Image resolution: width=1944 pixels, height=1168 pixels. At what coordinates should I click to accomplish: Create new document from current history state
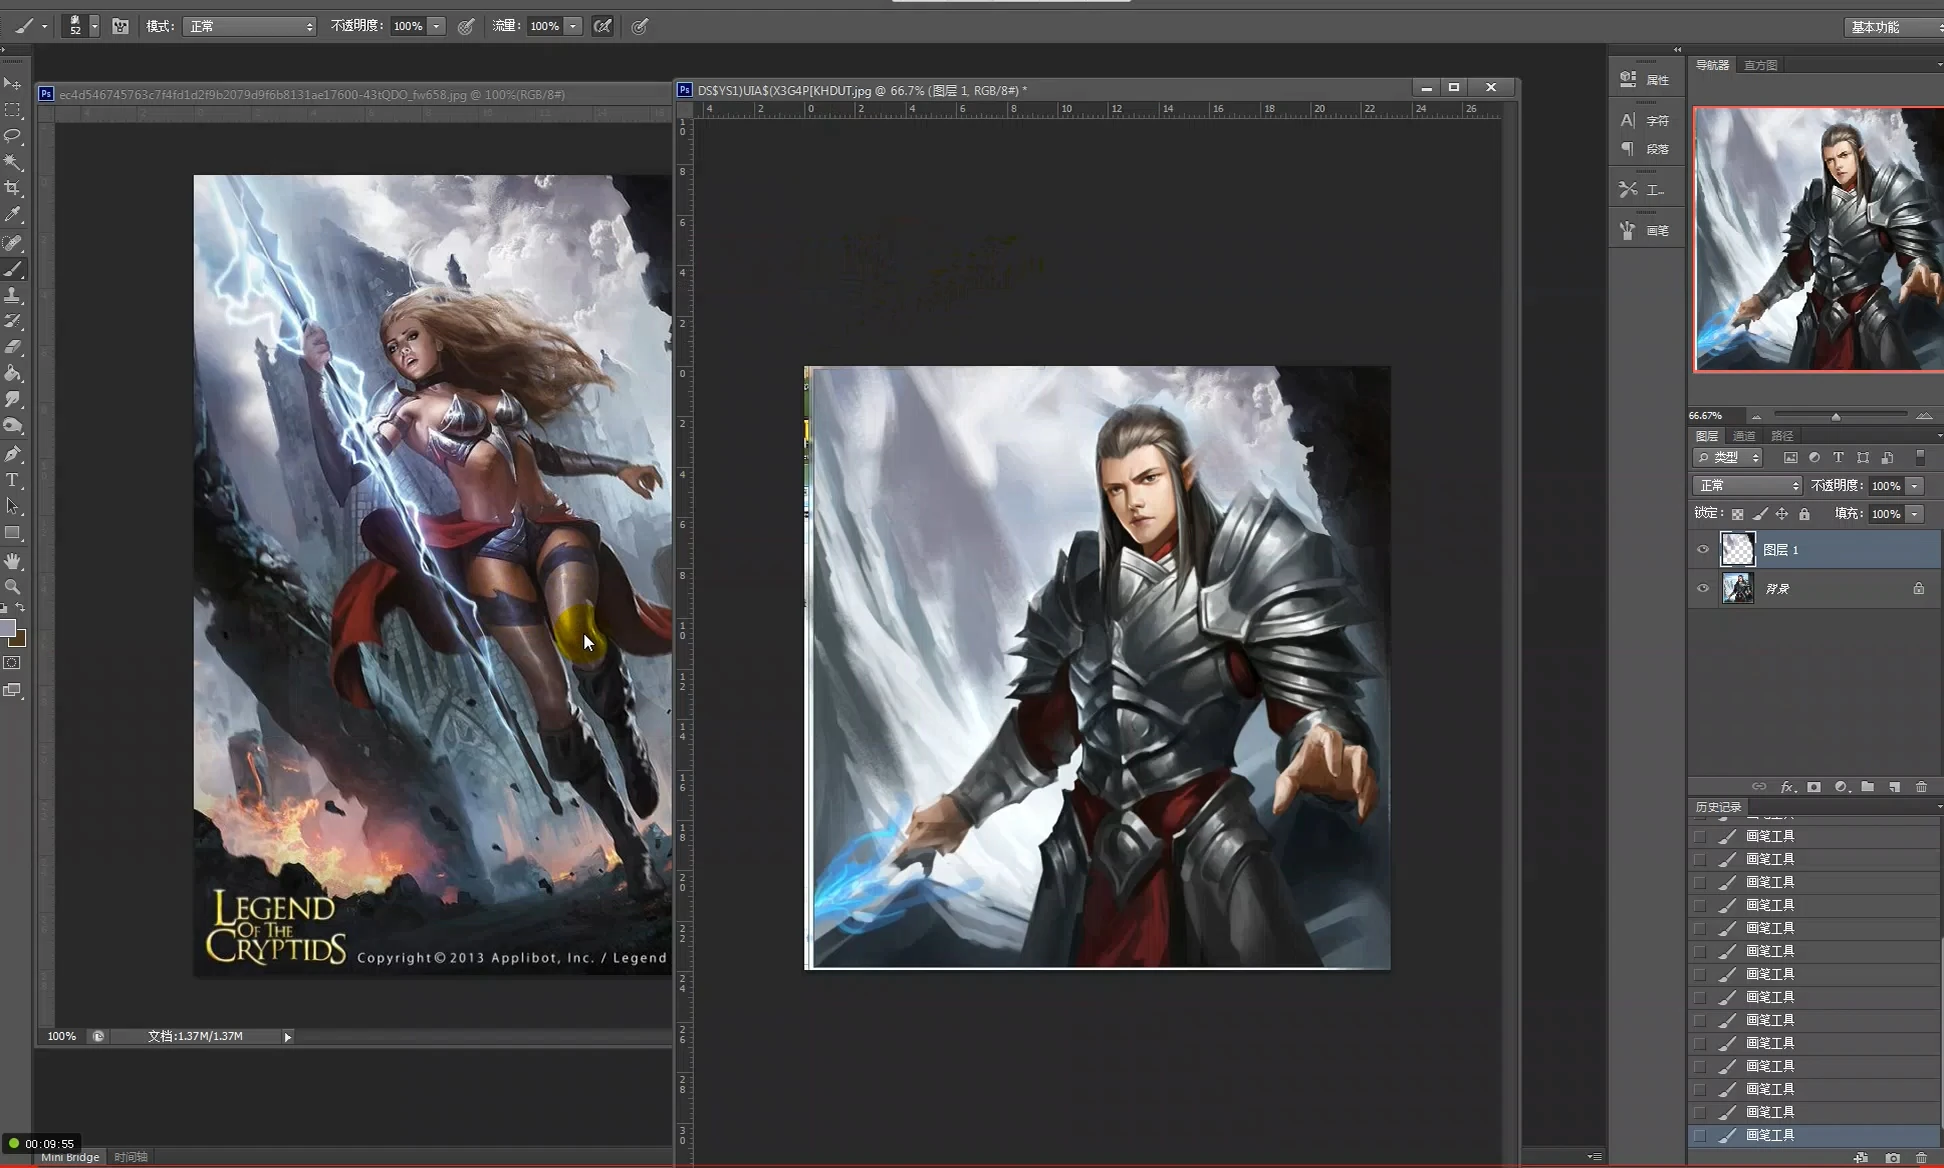[1860, 1158]
